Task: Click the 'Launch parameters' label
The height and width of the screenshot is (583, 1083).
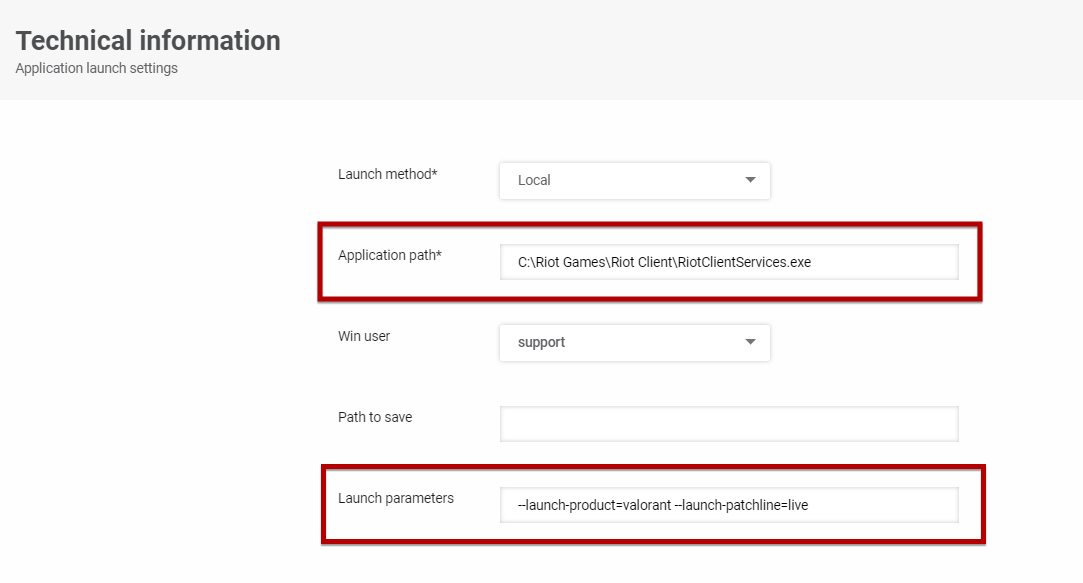Action: point(396,498)
